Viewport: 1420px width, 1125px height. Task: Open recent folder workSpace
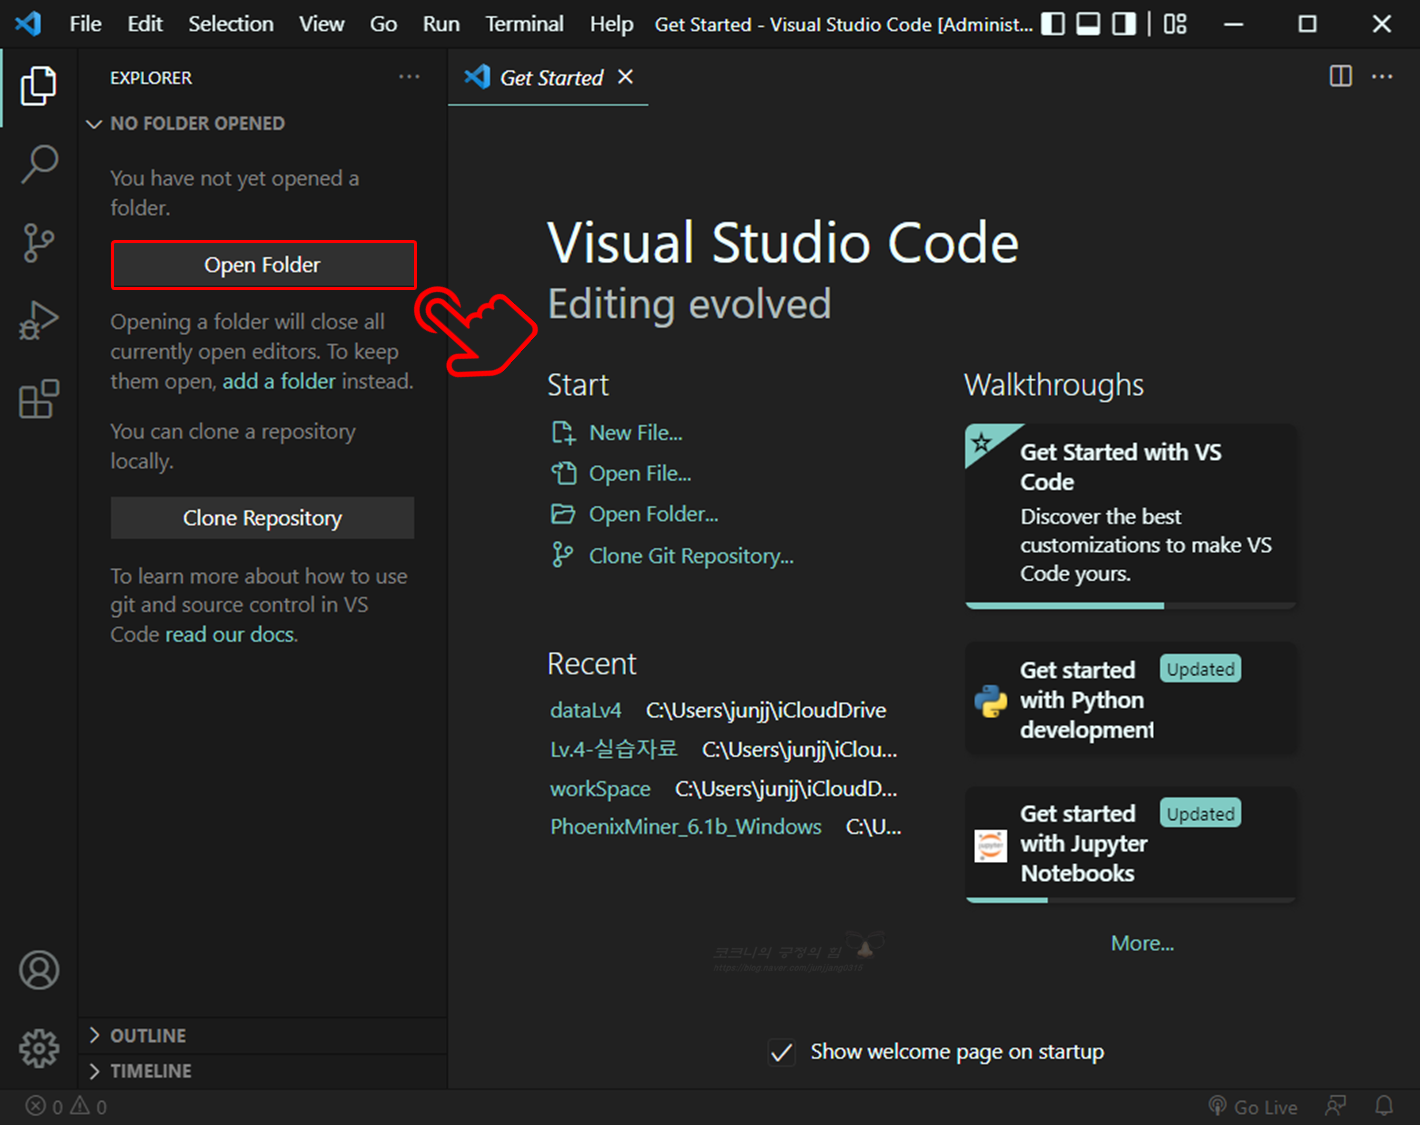click(x=600, y=789)
